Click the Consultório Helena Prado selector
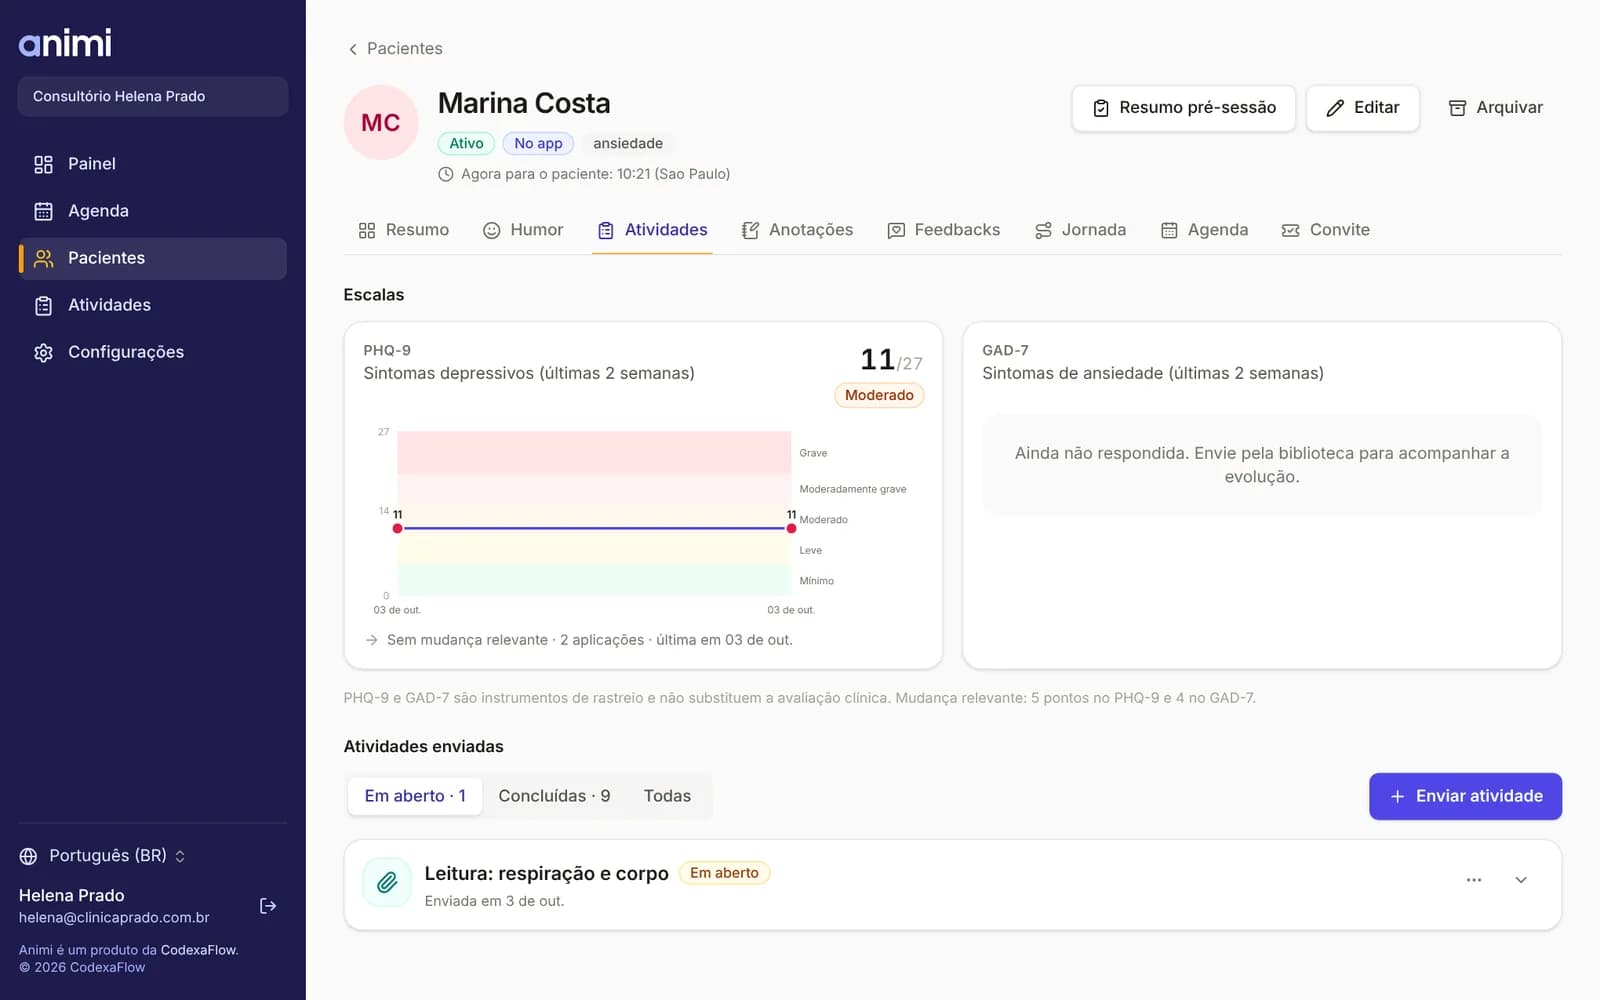 153,96
